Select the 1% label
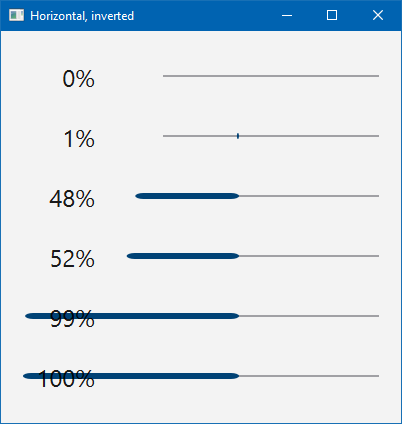Viewport: 402px width, 424px height. pyautogui.click(x=79, y=139)
